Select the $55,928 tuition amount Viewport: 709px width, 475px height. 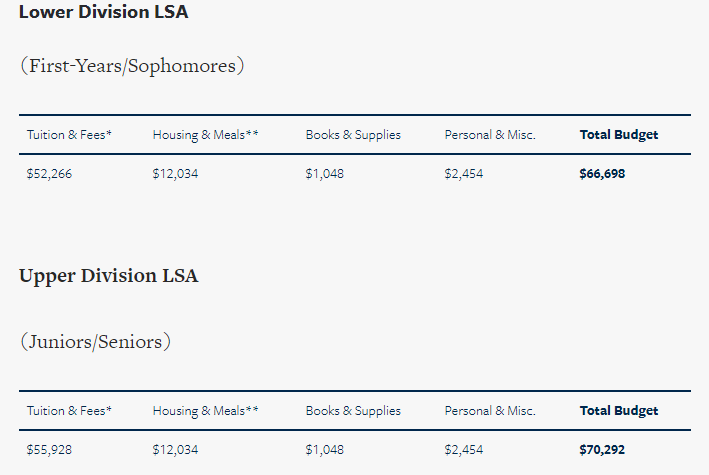tap(49, 450)
